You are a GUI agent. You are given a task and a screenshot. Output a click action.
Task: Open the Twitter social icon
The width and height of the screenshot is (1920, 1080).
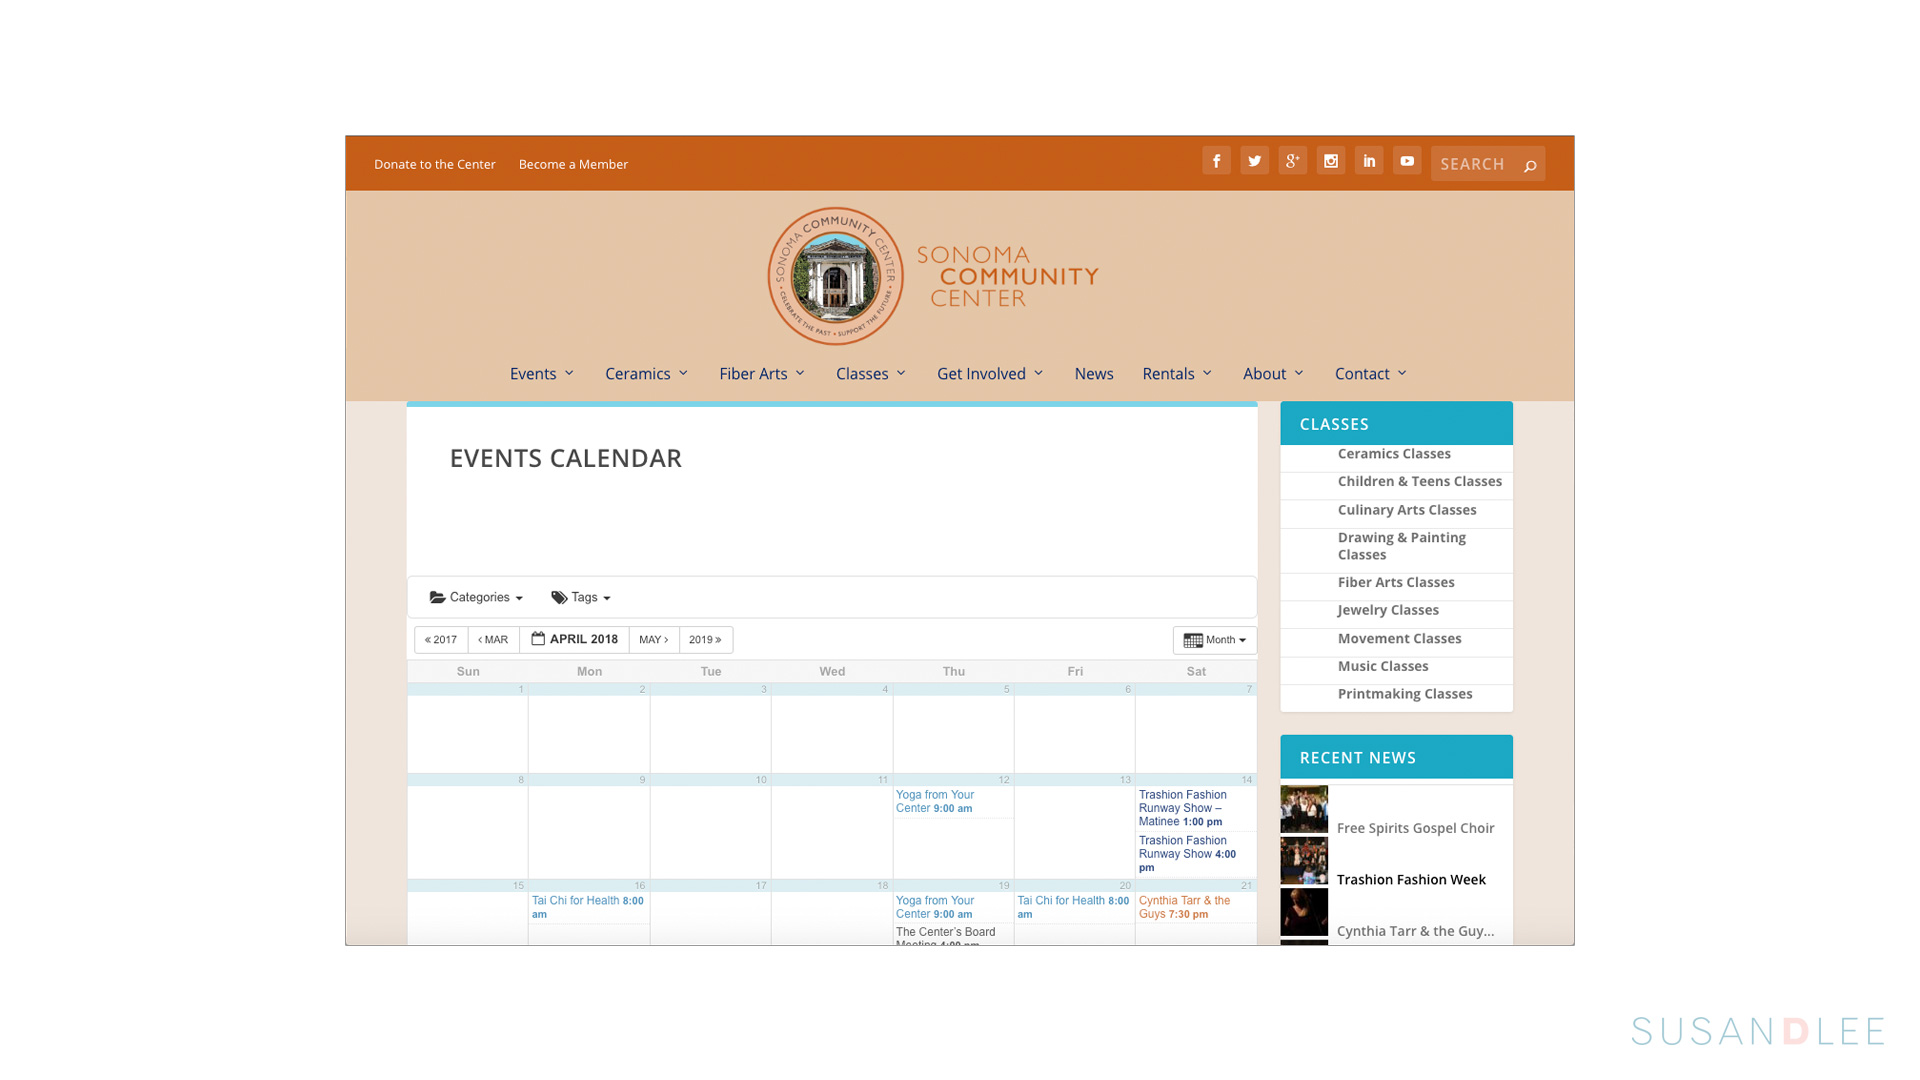1254,161
